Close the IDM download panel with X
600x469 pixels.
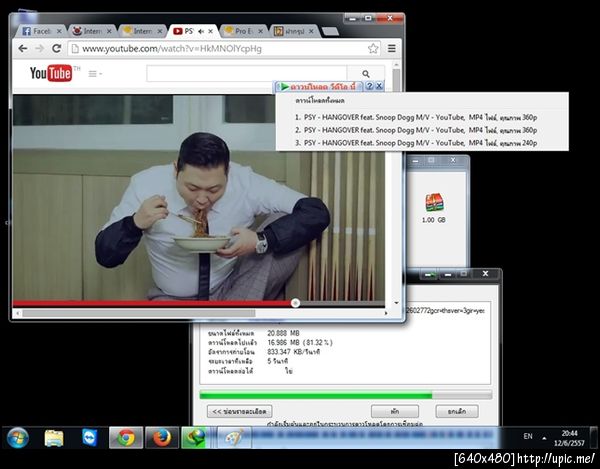pyautogui.click(x=379, y=86)
